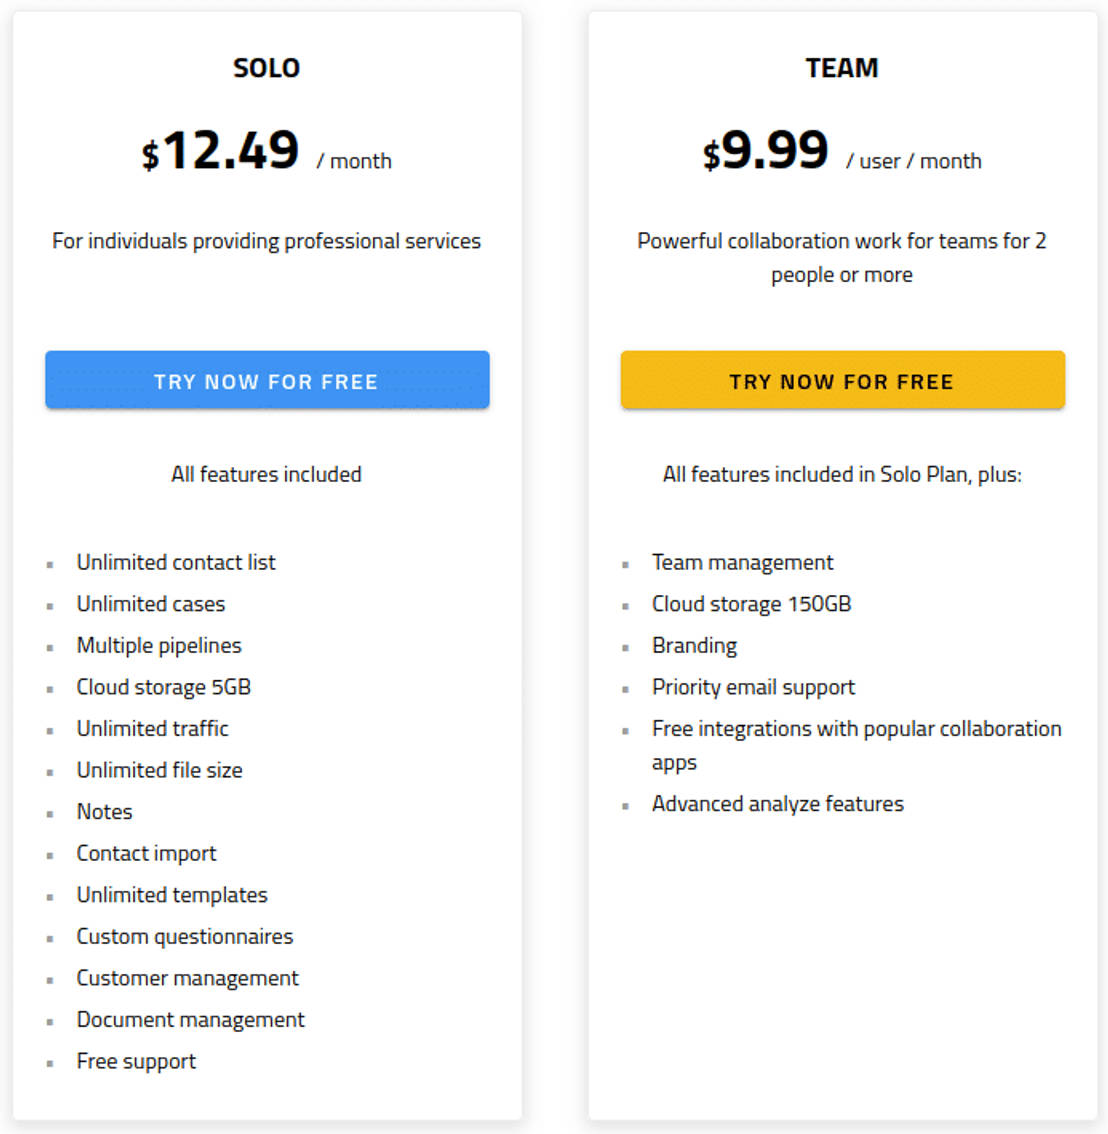The height and width of the screenshot is (1134, 1108).
Task: Click the Free support feature
Action: point(137,1061)
